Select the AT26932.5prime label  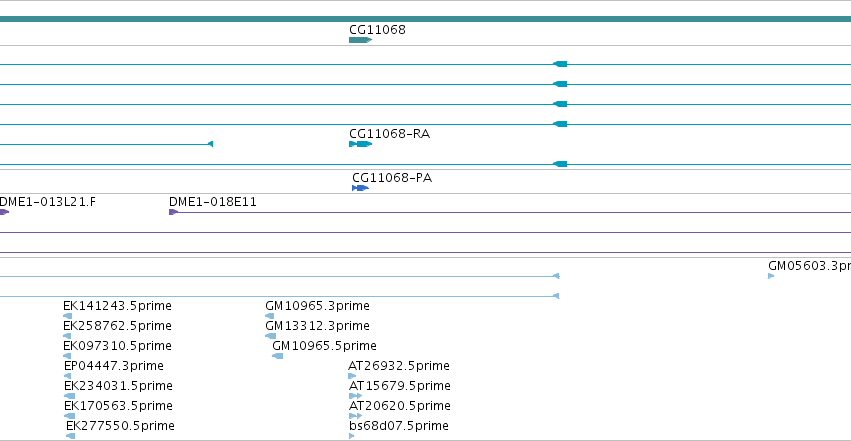399,366
